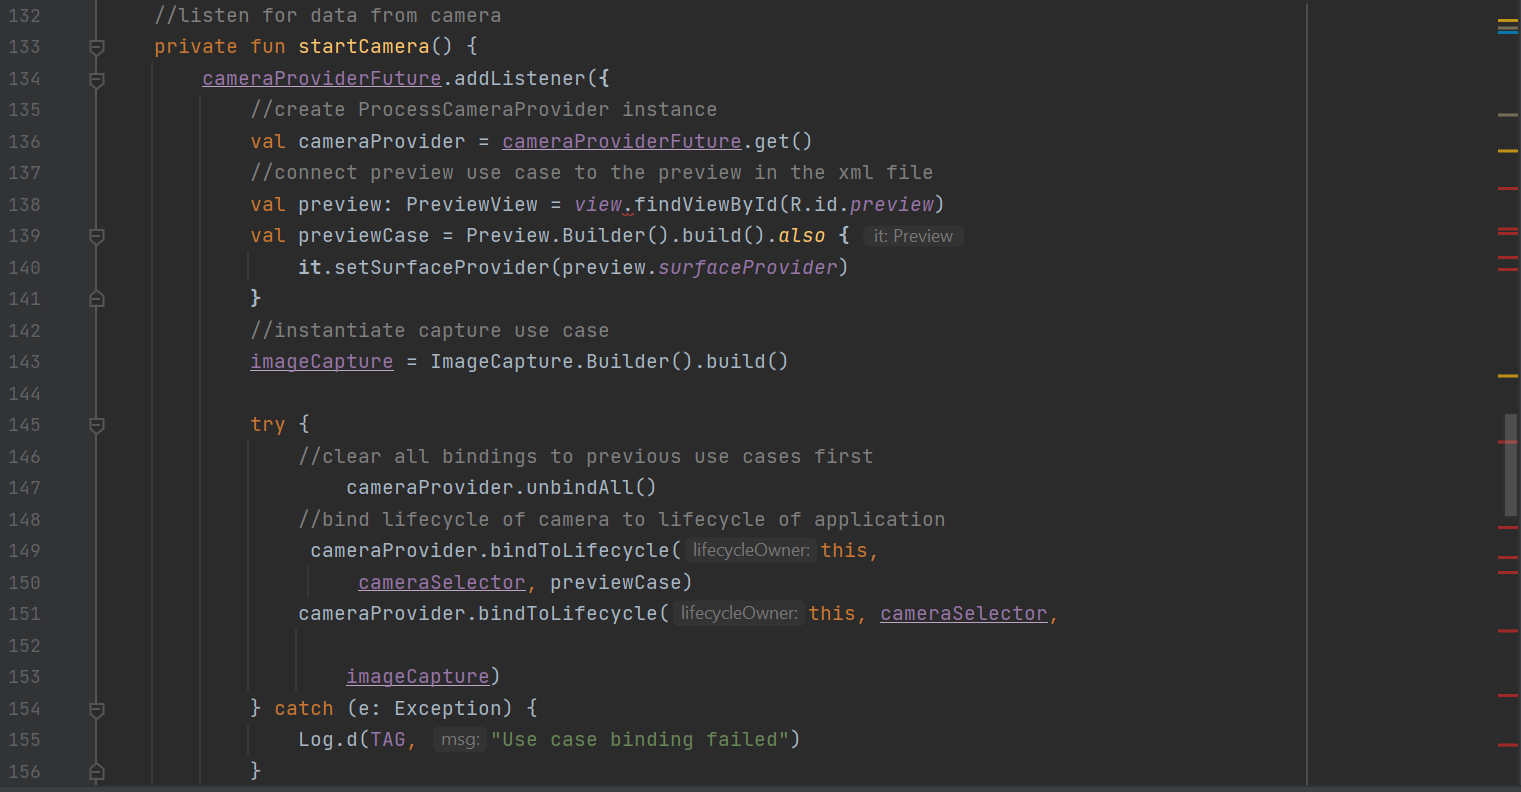Click previewCase argument on line 150
Viewport: 1521px width, 792px height.
[616, 582]
